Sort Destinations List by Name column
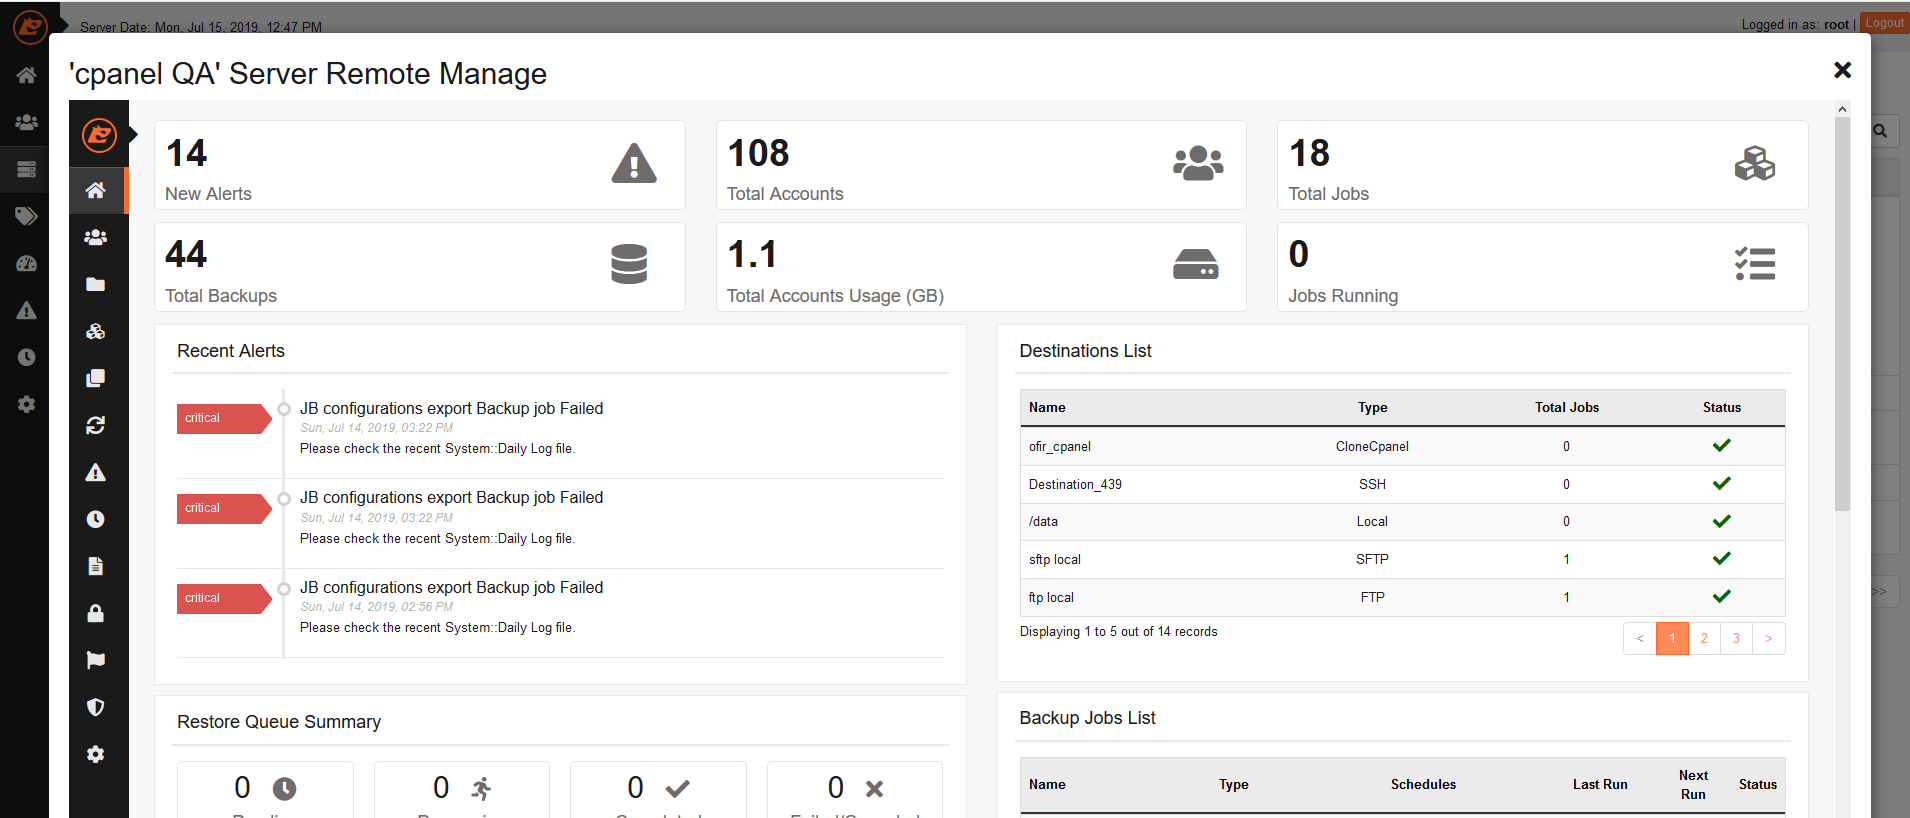This screenshot has width=1910, height=818. pyautogui.click(x=1047, y=407)
